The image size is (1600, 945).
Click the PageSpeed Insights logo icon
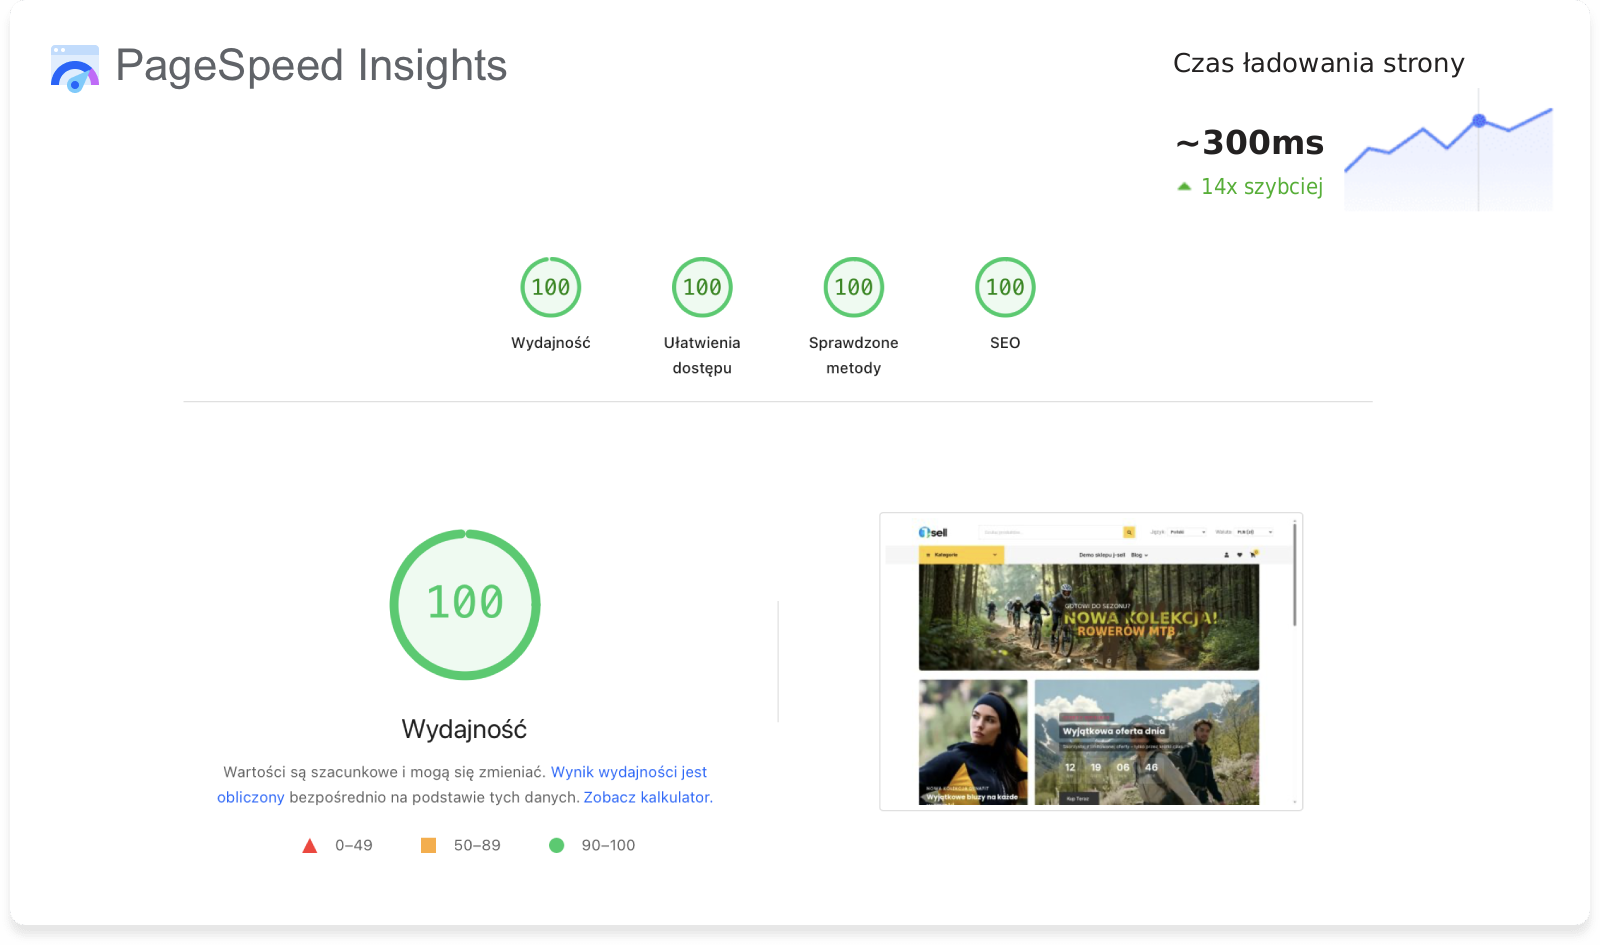tap(75, 68)
